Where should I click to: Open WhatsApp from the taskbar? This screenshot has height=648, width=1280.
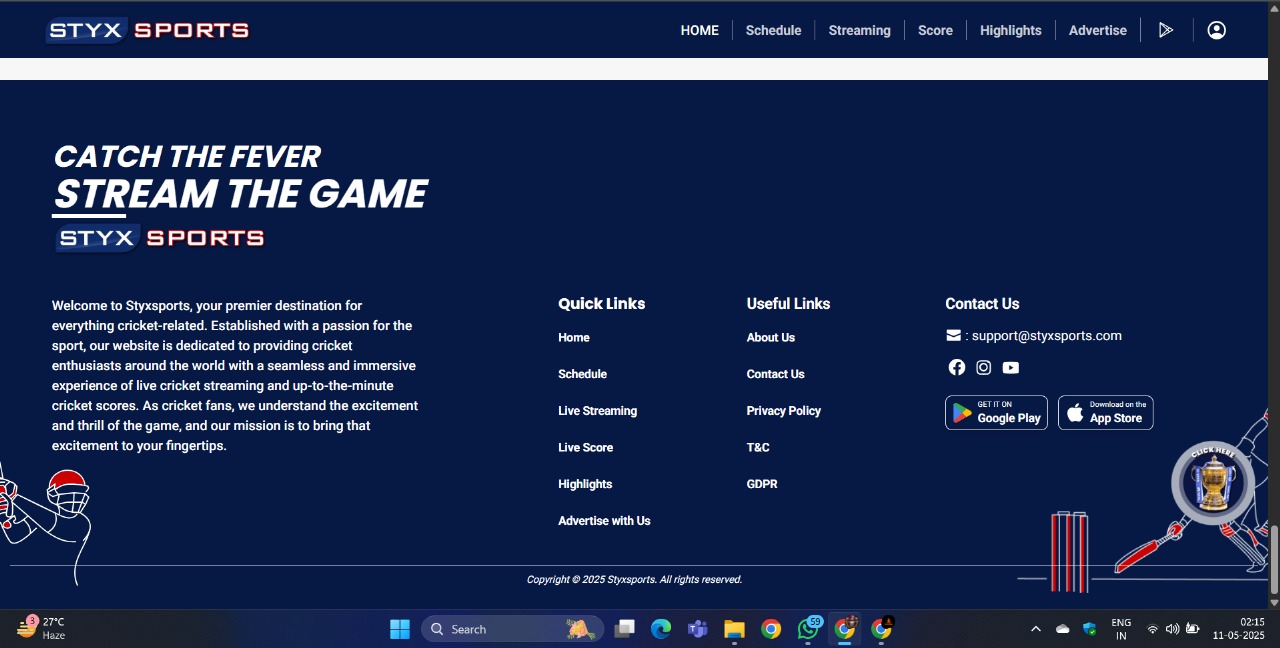pyautogui.click(x=809, y=629)
